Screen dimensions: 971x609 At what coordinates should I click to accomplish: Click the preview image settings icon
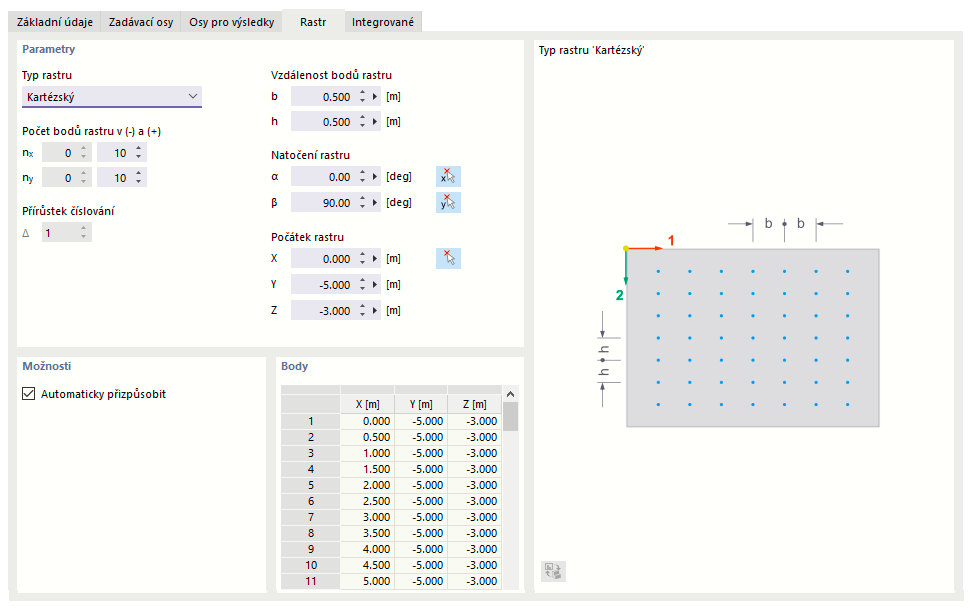coord(553,571)
